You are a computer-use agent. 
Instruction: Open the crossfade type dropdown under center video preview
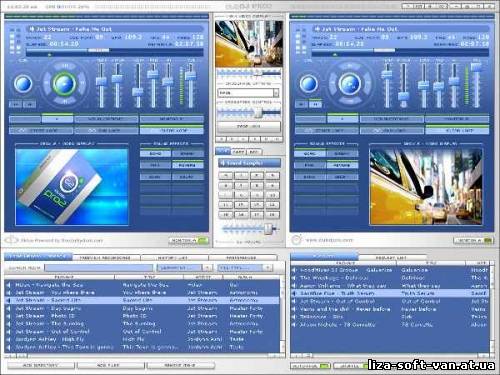pos(248,93)
